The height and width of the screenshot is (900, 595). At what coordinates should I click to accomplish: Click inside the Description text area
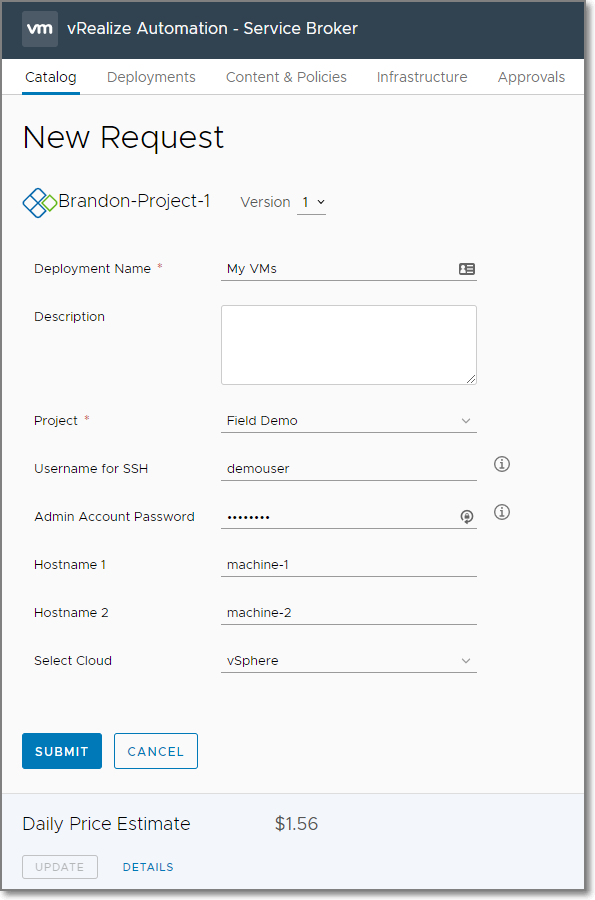pos(349,345)
